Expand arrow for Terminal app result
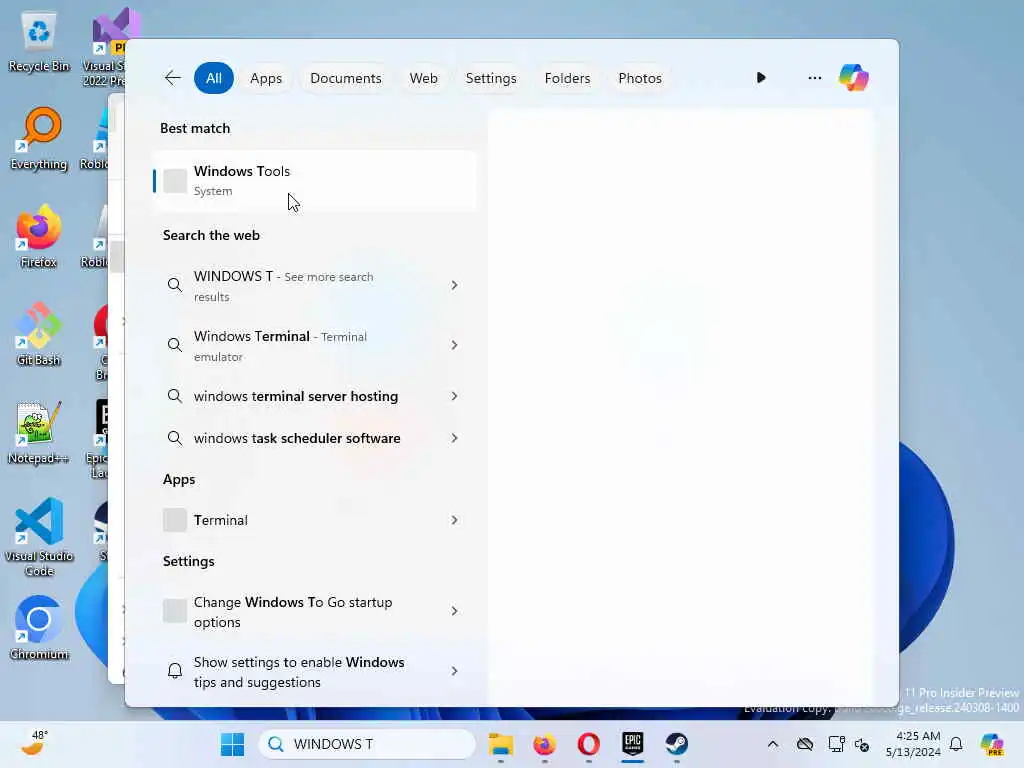 tap(455, 520)
